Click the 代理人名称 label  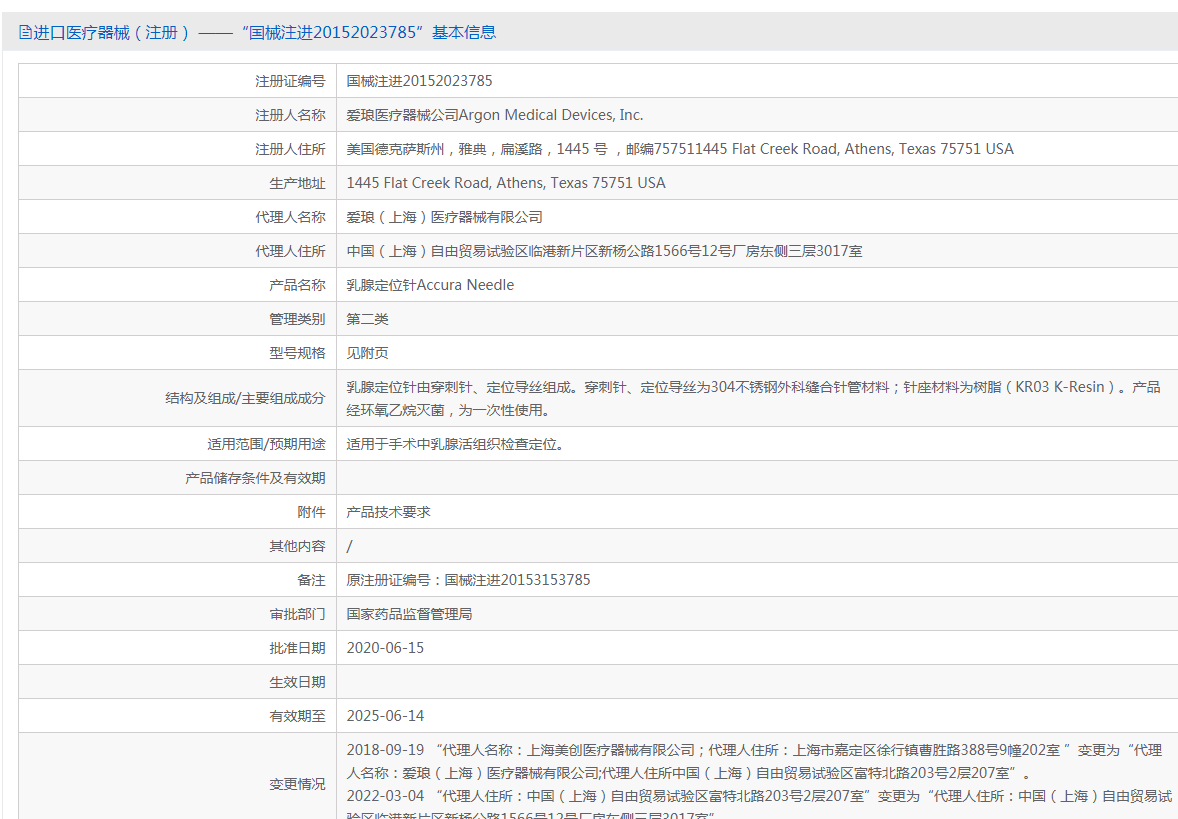tap(290, 217)
